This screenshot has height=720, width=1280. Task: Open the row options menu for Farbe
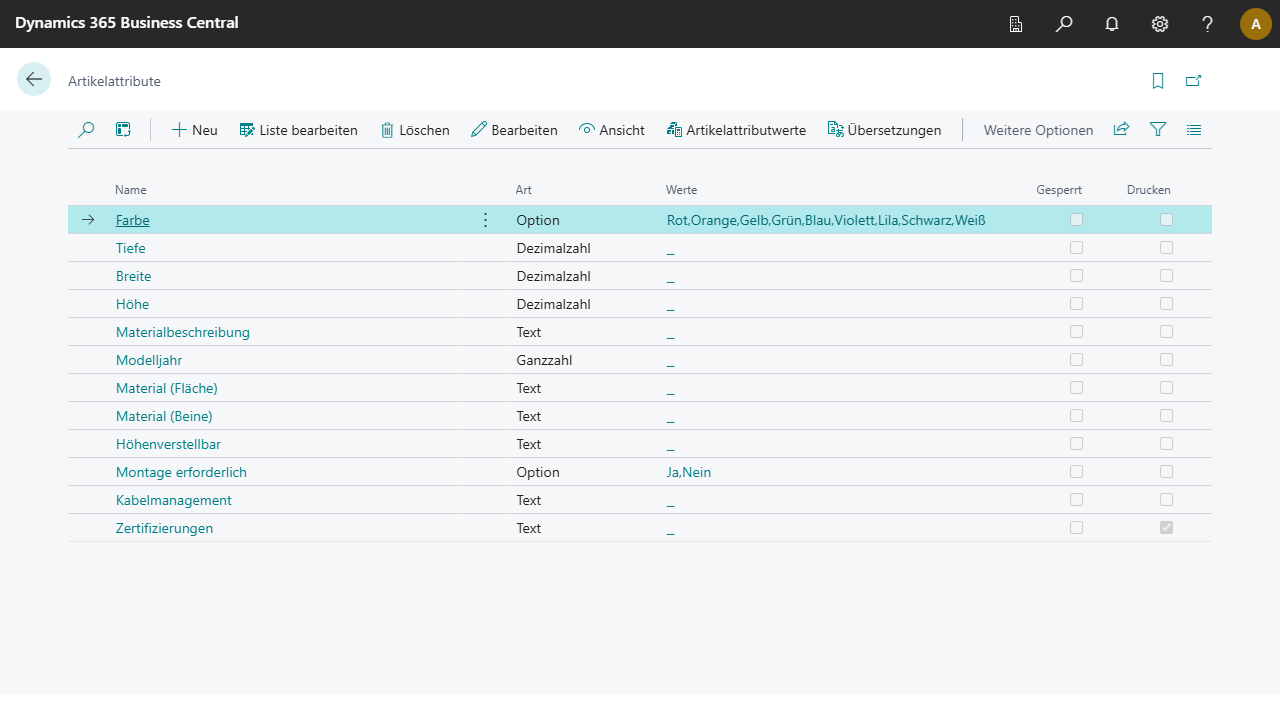(486, 220)
